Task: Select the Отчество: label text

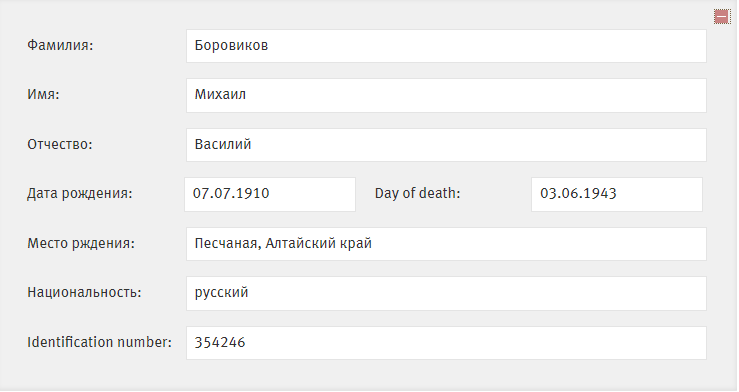Action: [x=60, y=144]
